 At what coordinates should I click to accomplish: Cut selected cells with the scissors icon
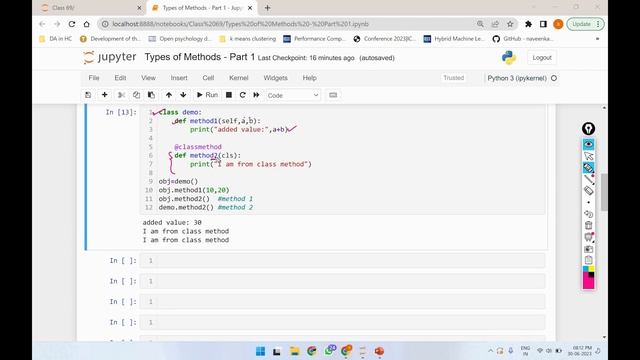pyautogui.click(x=121, y=95)
